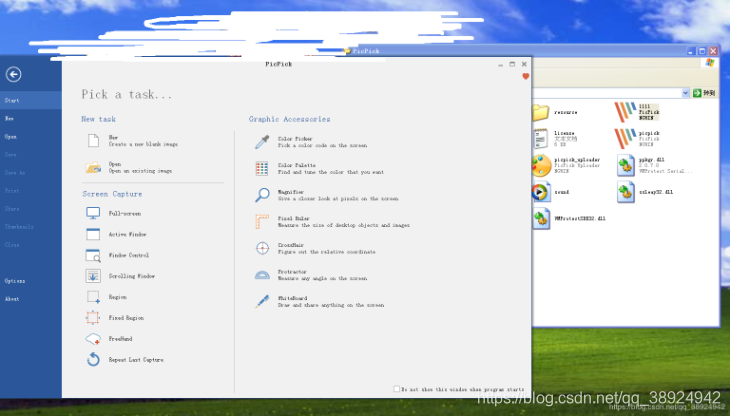The image size is (731, 417).
Task: Click the Color Picker title text
Action: 295,139
